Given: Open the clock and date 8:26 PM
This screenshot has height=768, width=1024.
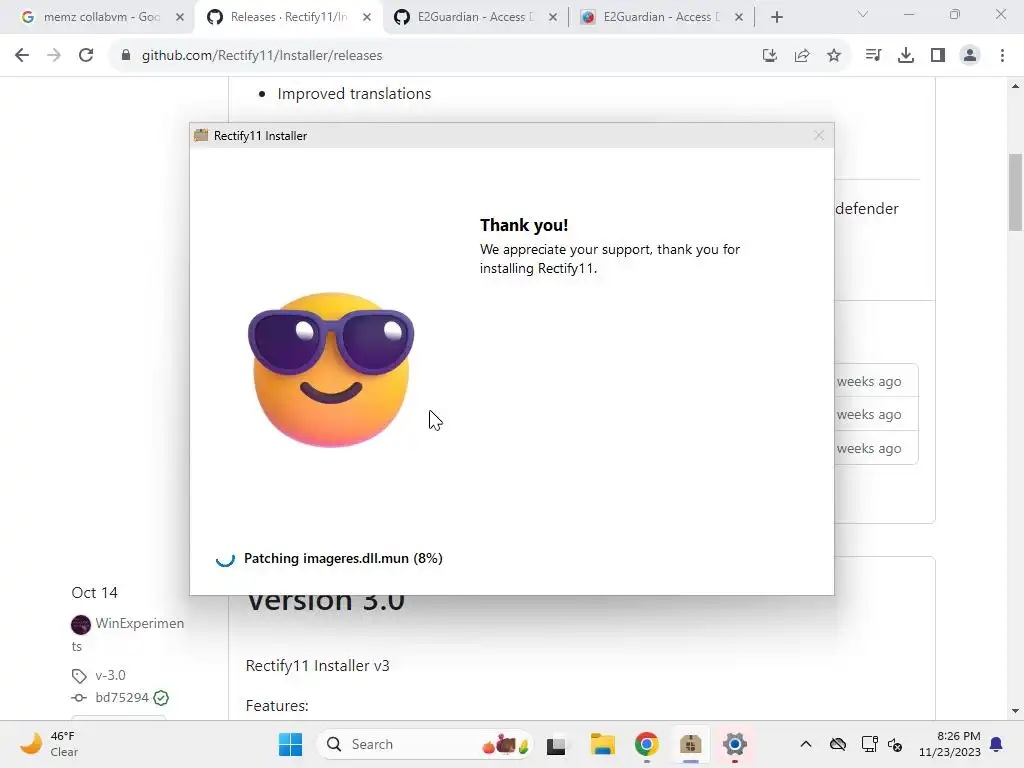Looking at the screenshot, I should [x=950, y=744].
